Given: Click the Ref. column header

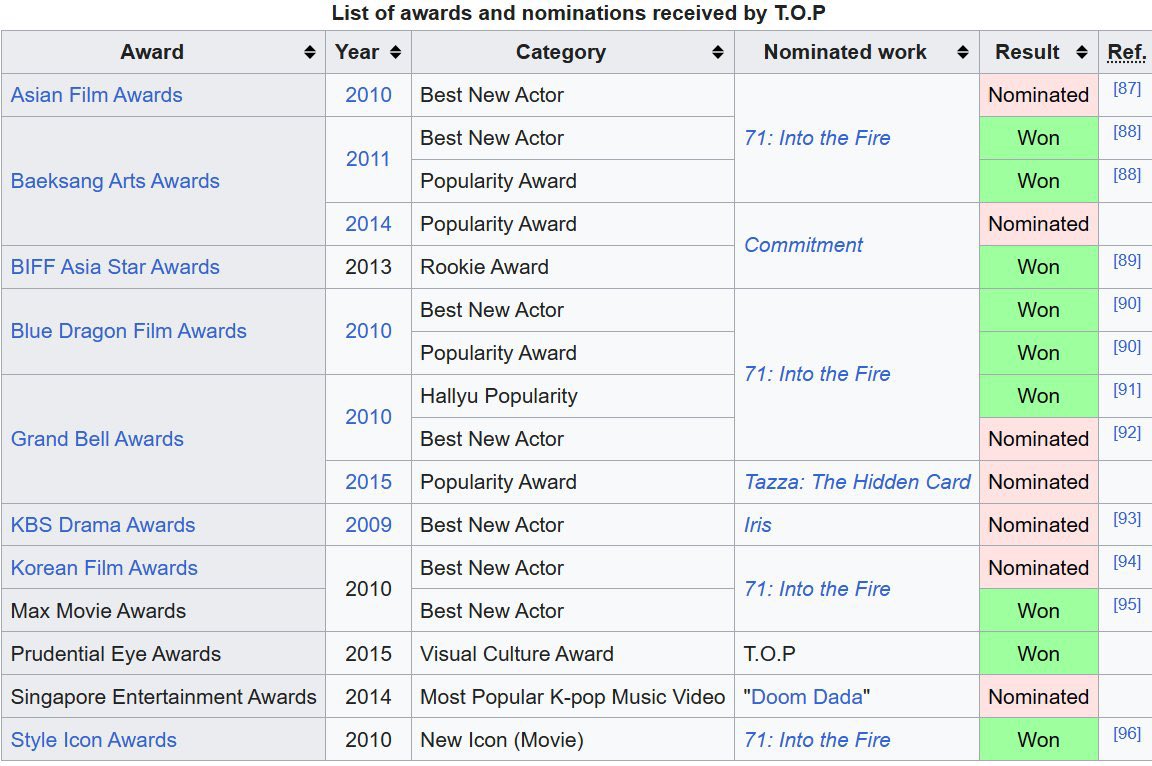Looking at the screenshot, I should tap(1126, 52).
